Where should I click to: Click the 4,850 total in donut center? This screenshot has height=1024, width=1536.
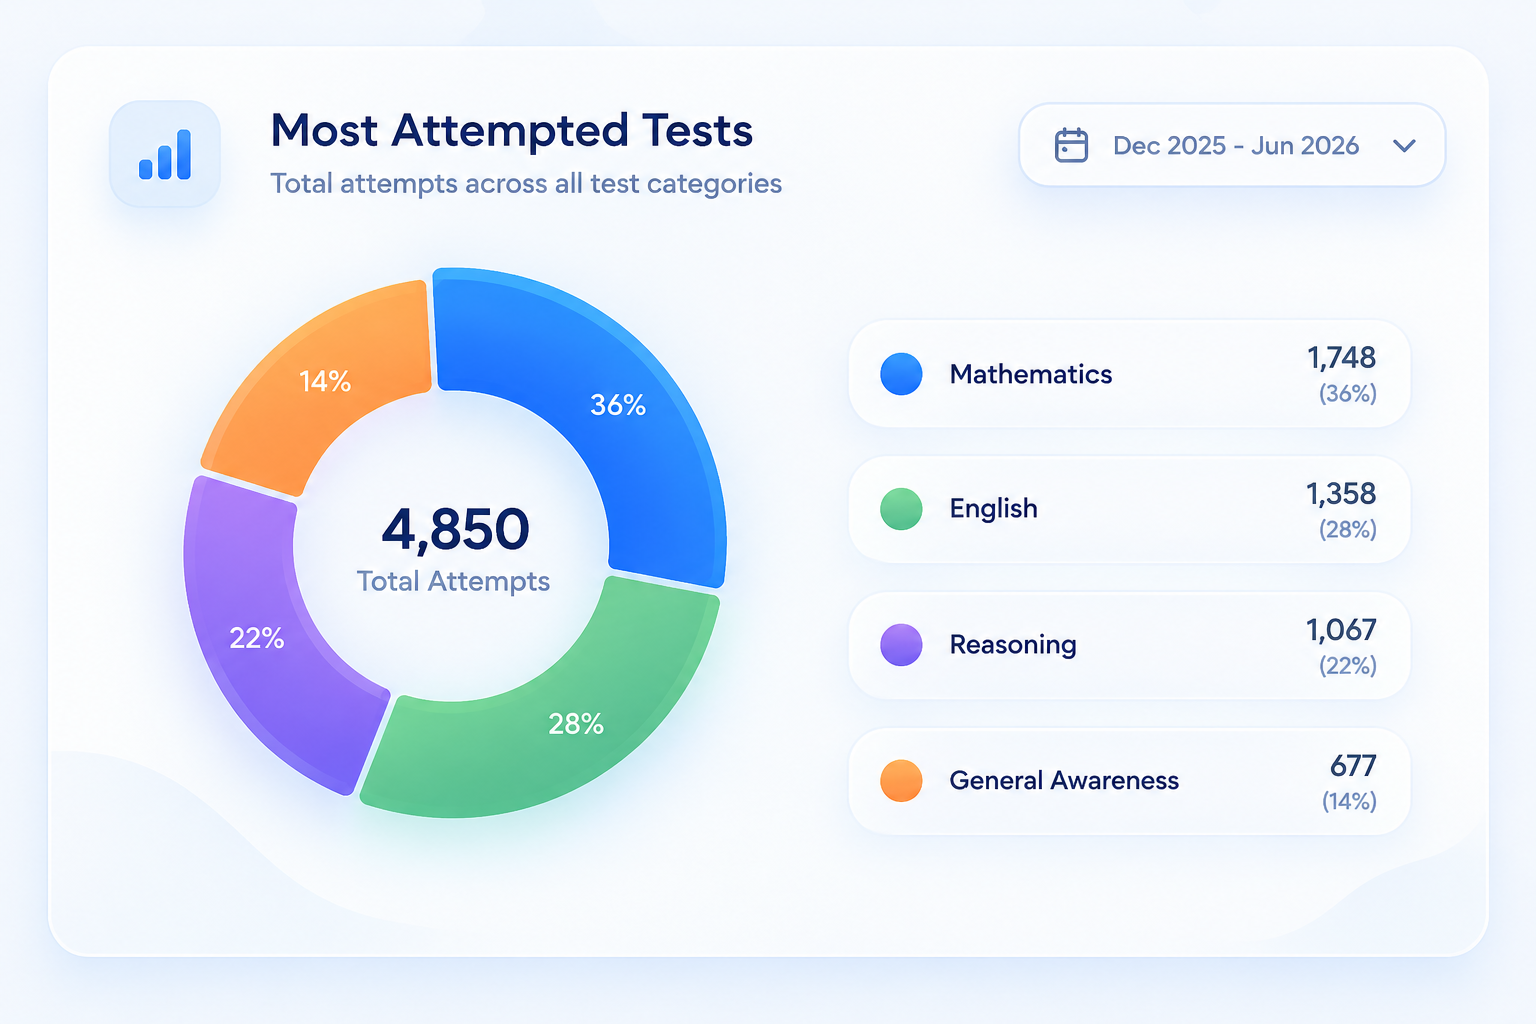[456, 529]
